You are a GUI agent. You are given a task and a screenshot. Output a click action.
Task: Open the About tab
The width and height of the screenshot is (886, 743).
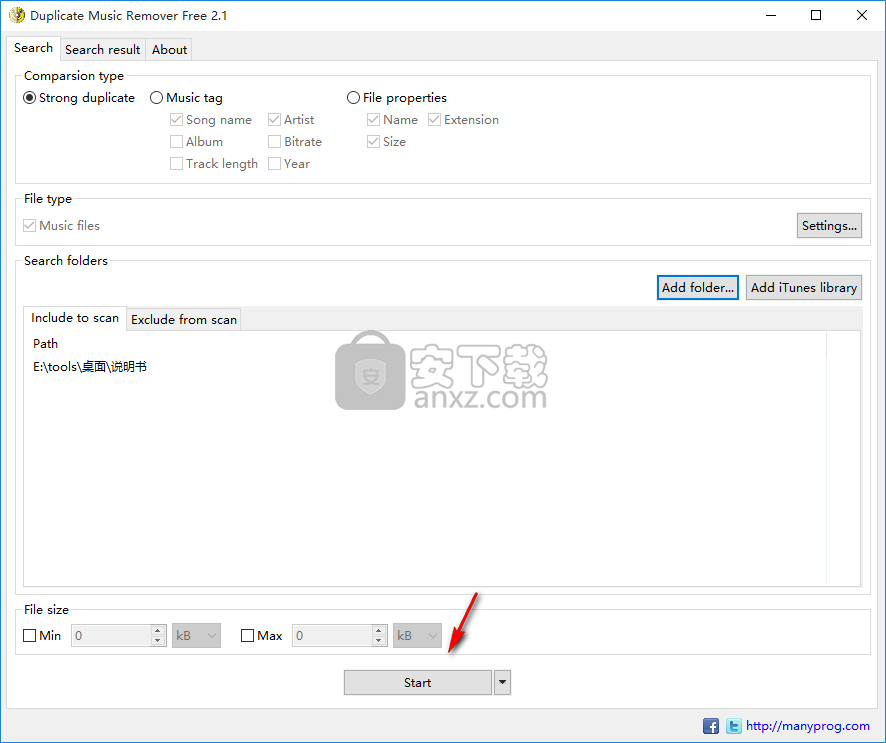[x=169, y=50]
